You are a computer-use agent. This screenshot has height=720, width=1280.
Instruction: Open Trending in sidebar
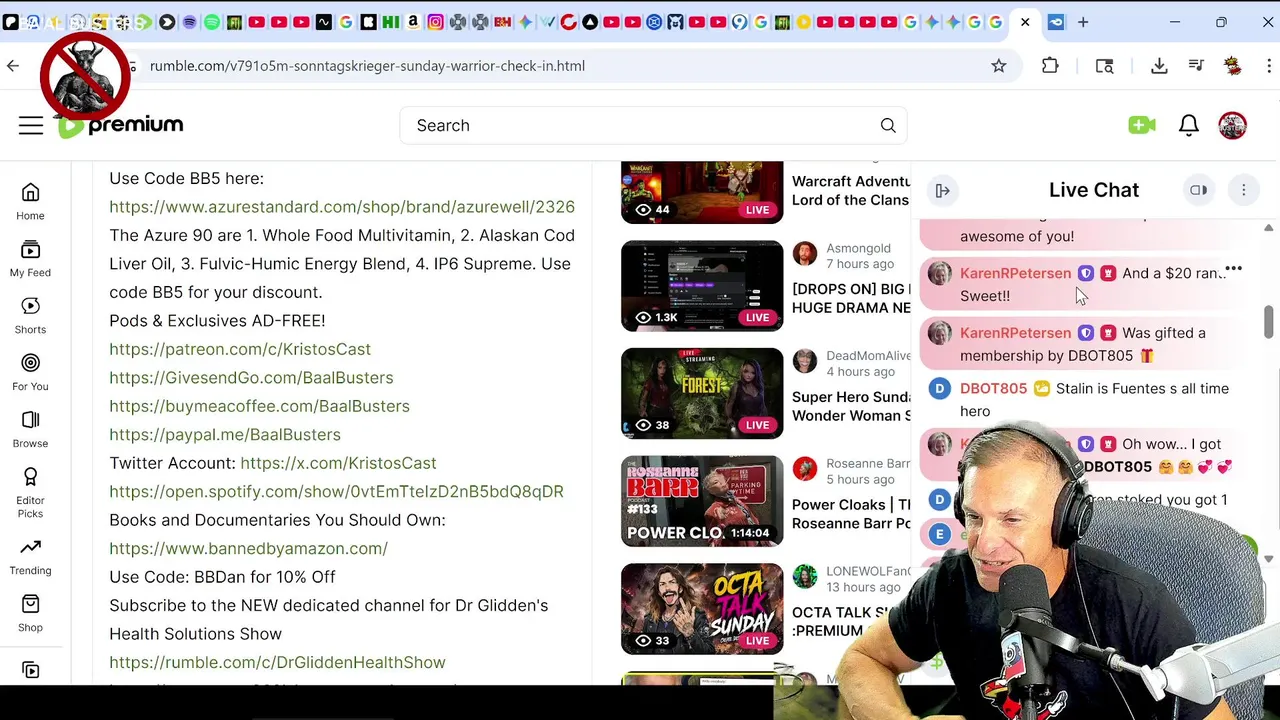pos(30,556)
